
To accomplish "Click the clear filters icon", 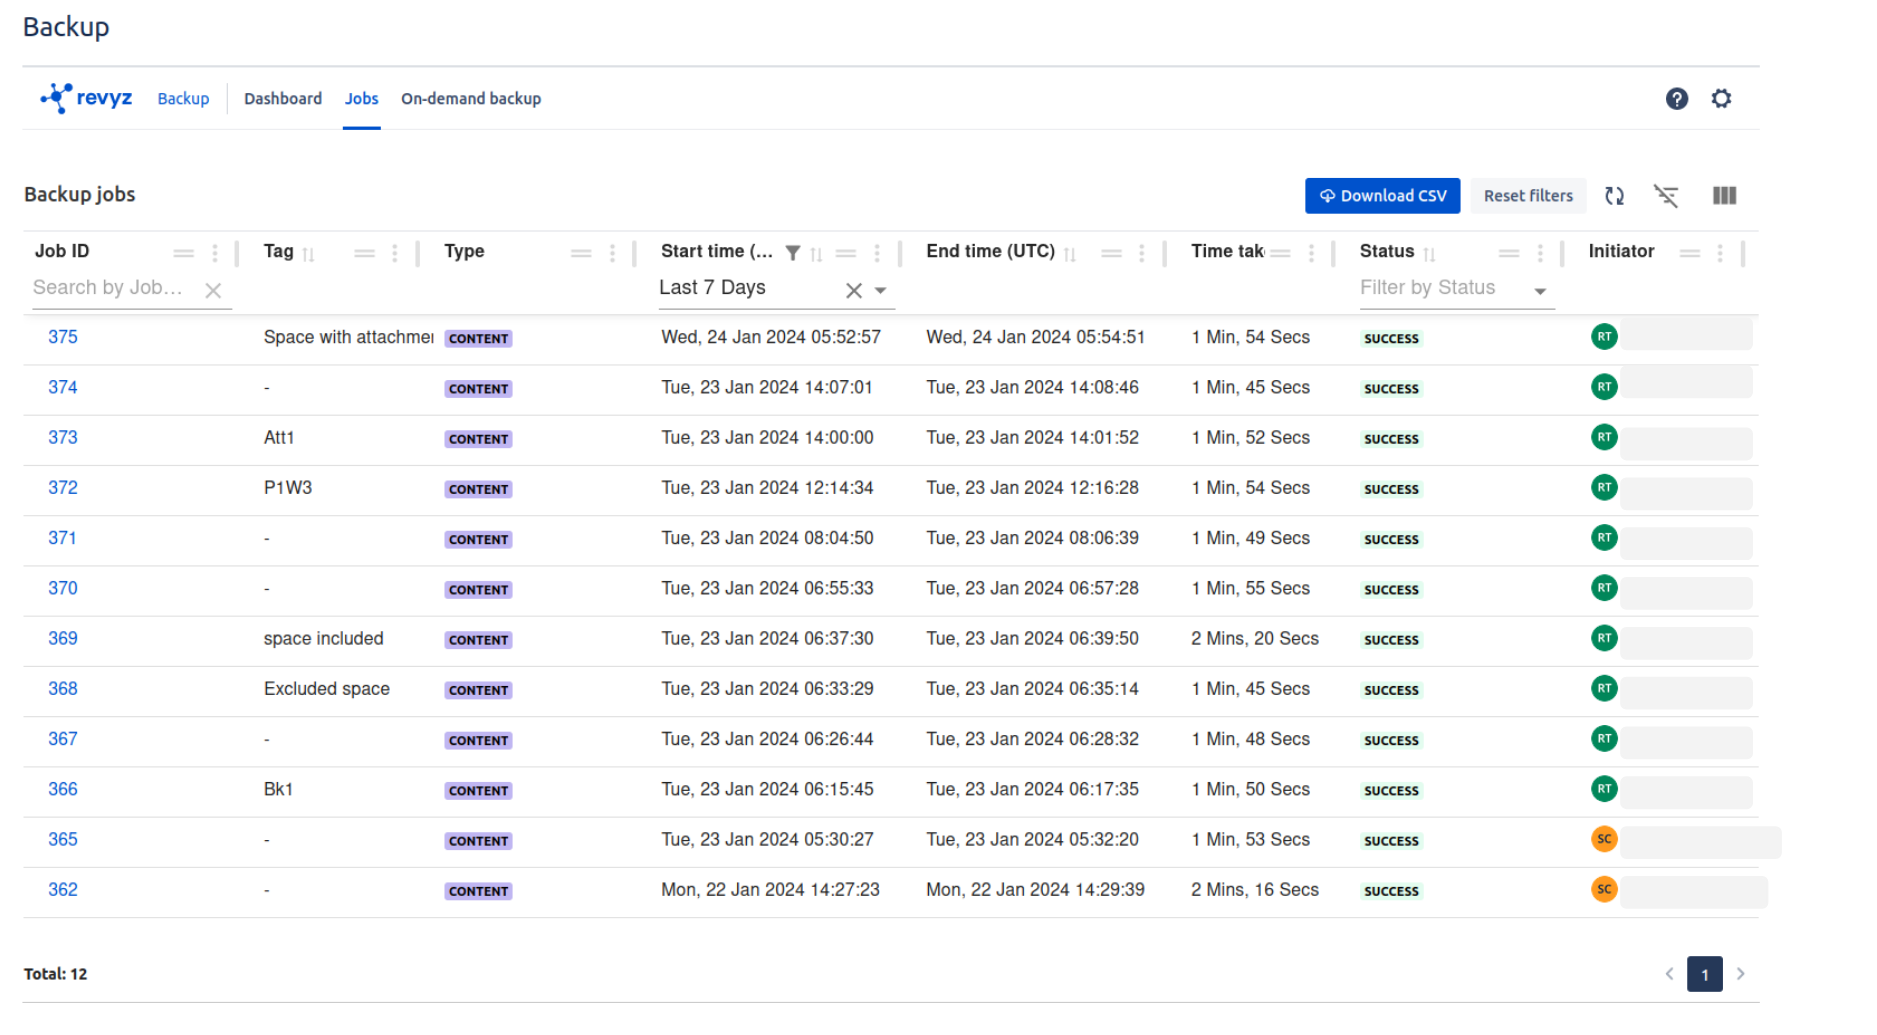I will 1666,196.
